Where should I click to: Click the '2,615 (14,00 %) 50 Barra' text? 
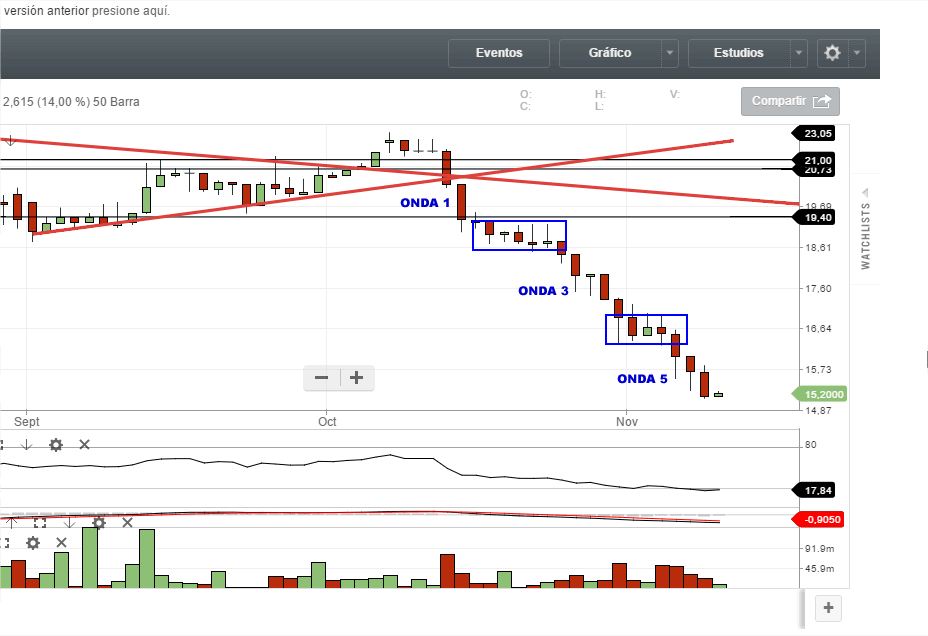[71, 102]
